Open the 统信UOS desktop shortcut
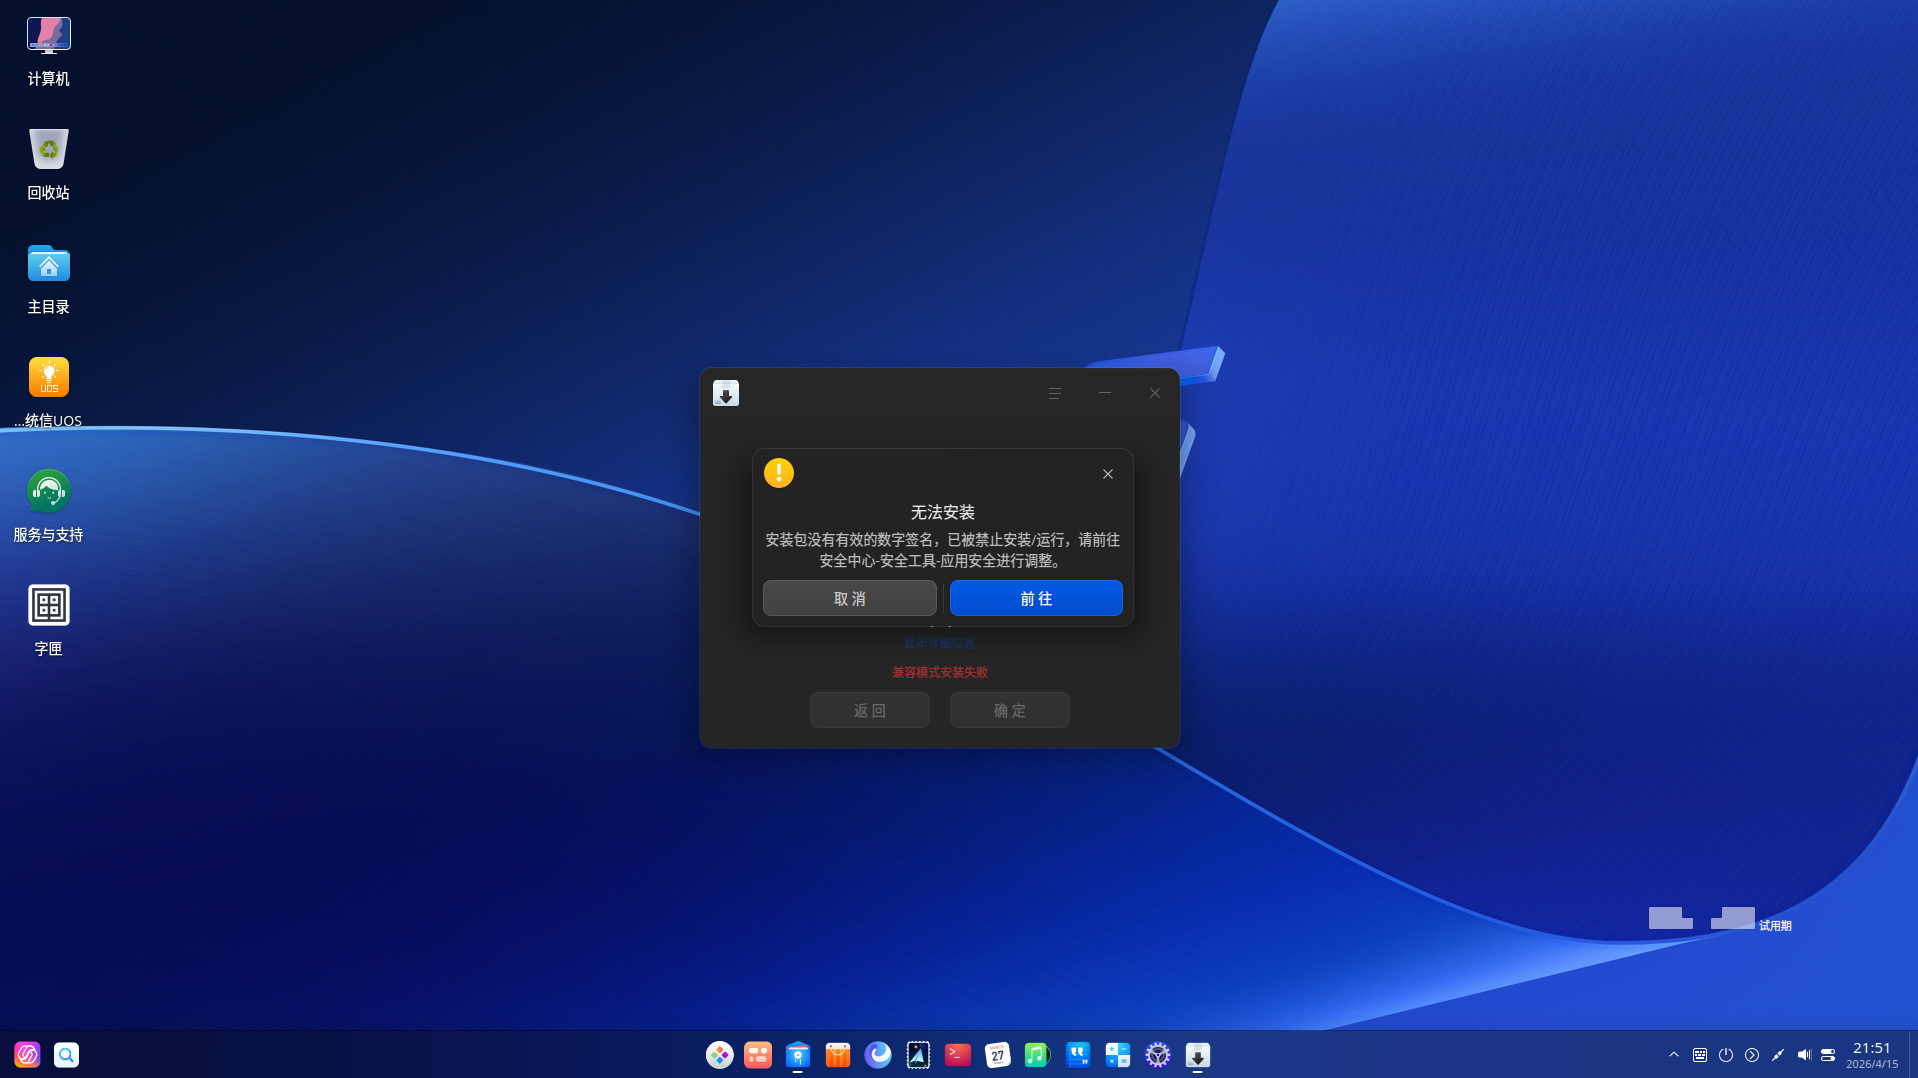Viewport: 1918px width, 1078px height. pyautogui.click(x=49, y=393)
